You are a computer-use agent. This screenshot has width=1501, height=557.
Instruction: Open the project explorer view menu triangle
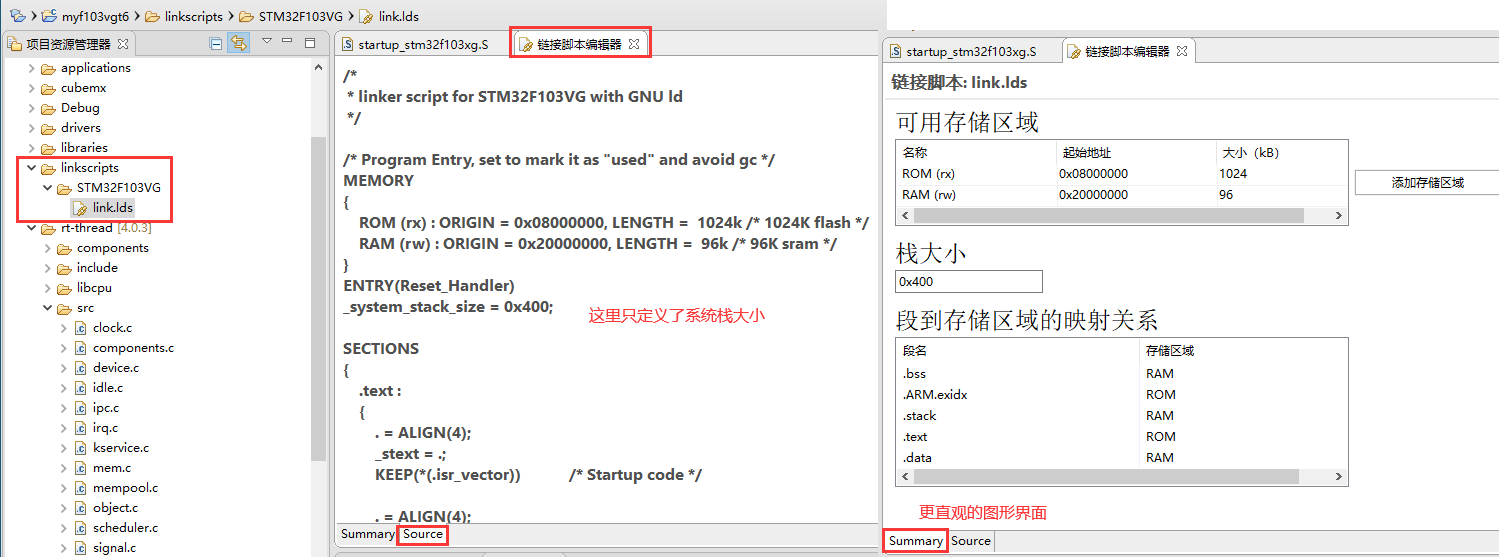[267, 42]
